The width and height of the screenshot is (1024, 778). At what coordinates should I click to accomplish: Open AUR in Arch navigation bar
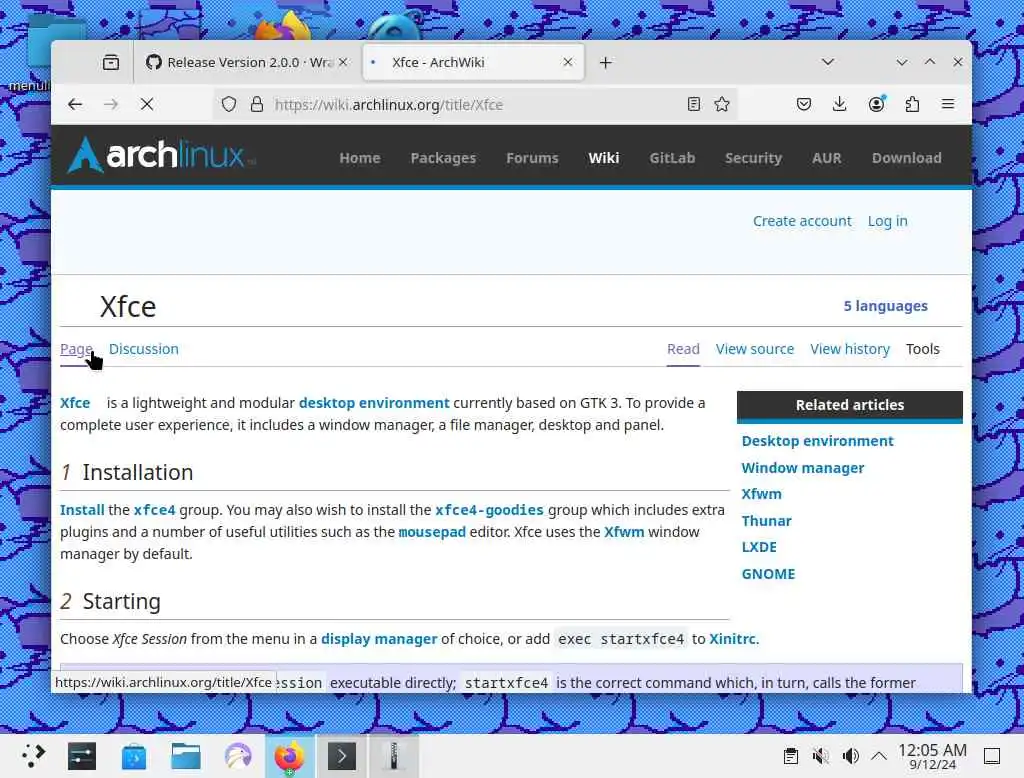click(827, 158)
